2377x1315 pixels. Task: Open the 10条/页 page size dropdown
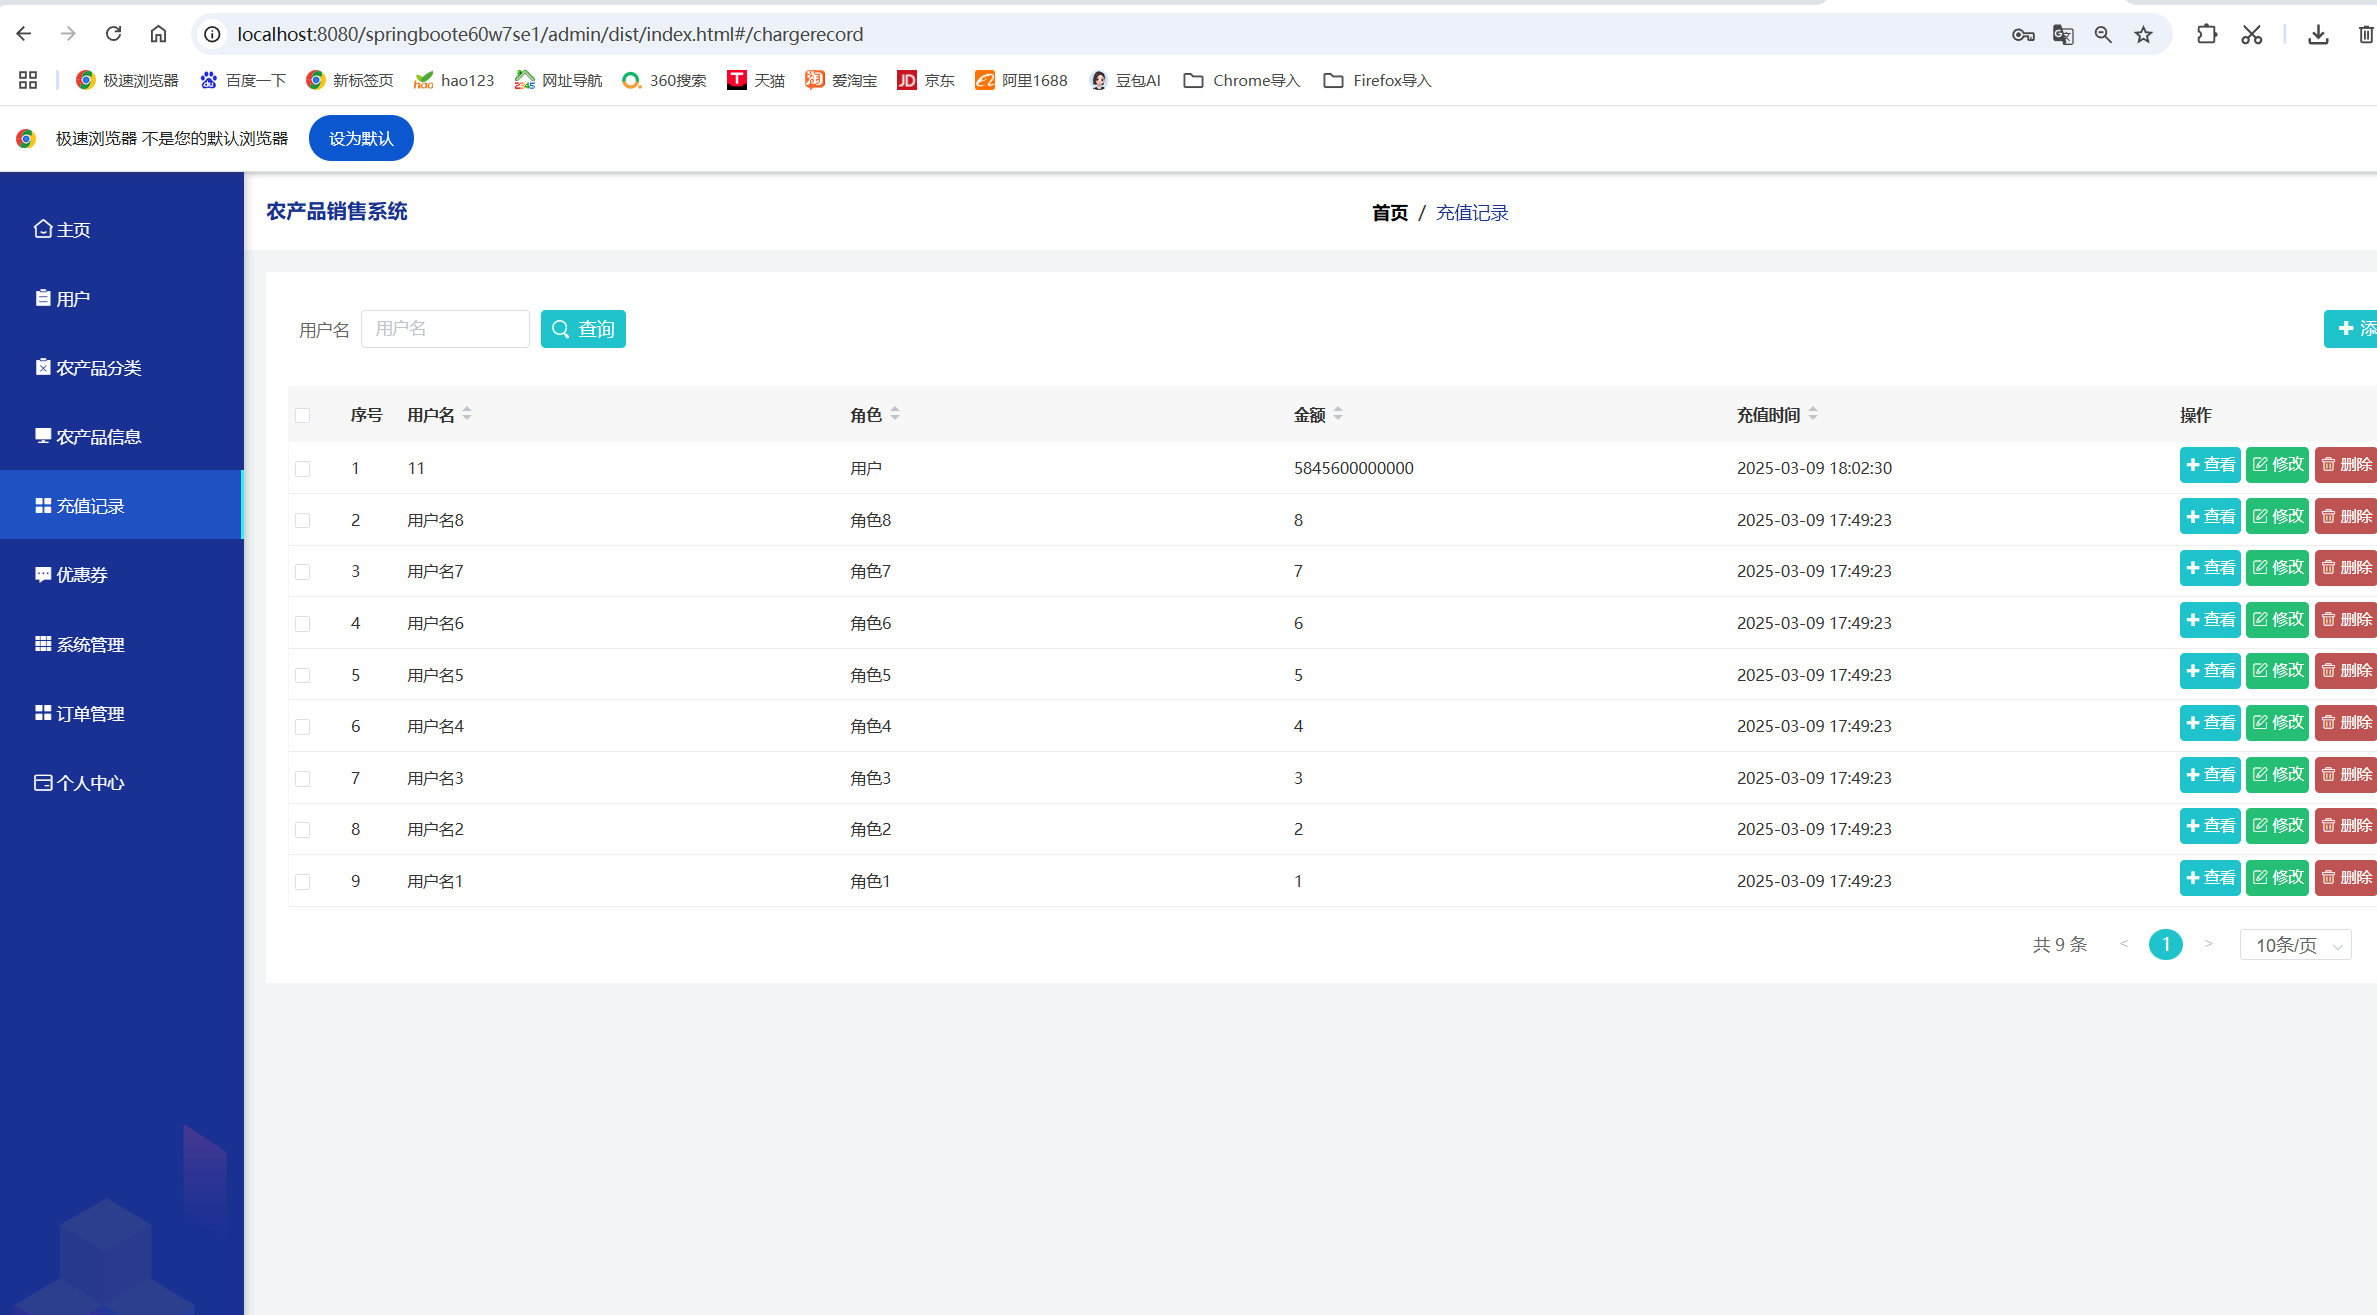2296,945
